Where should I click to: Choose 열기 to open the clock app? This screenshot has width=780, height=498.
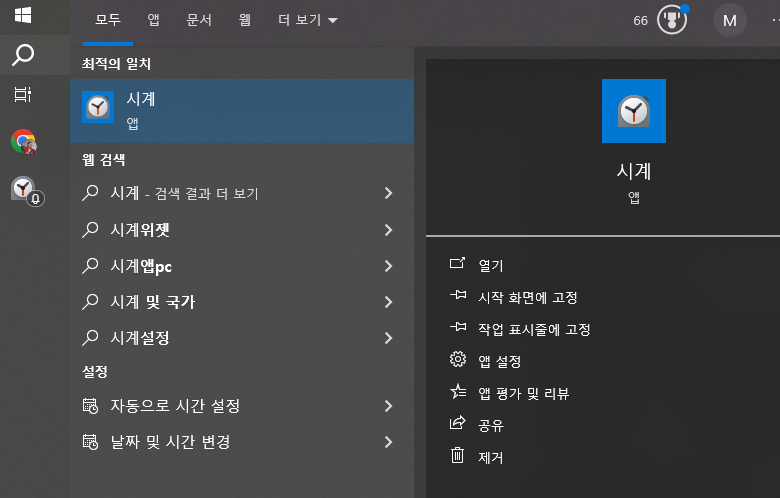click(490, 265)
